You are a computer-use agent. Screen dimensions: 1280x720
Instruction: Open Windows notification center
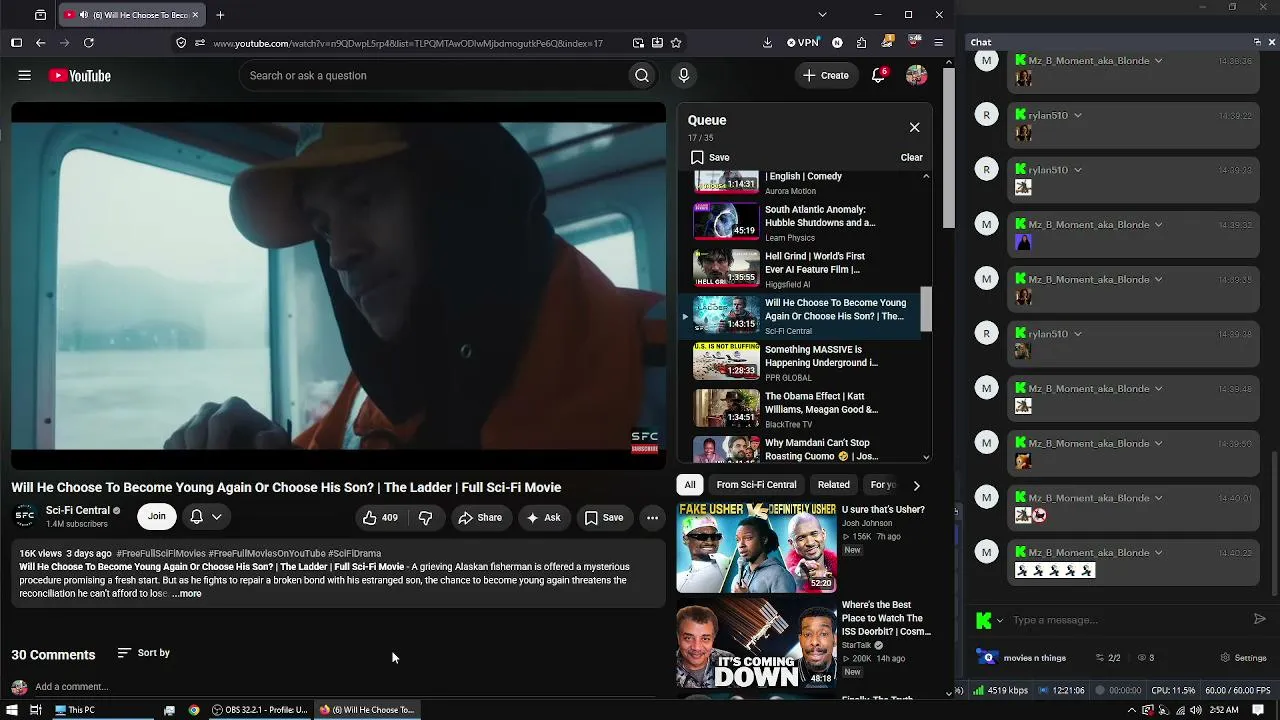pos(1257,710)
